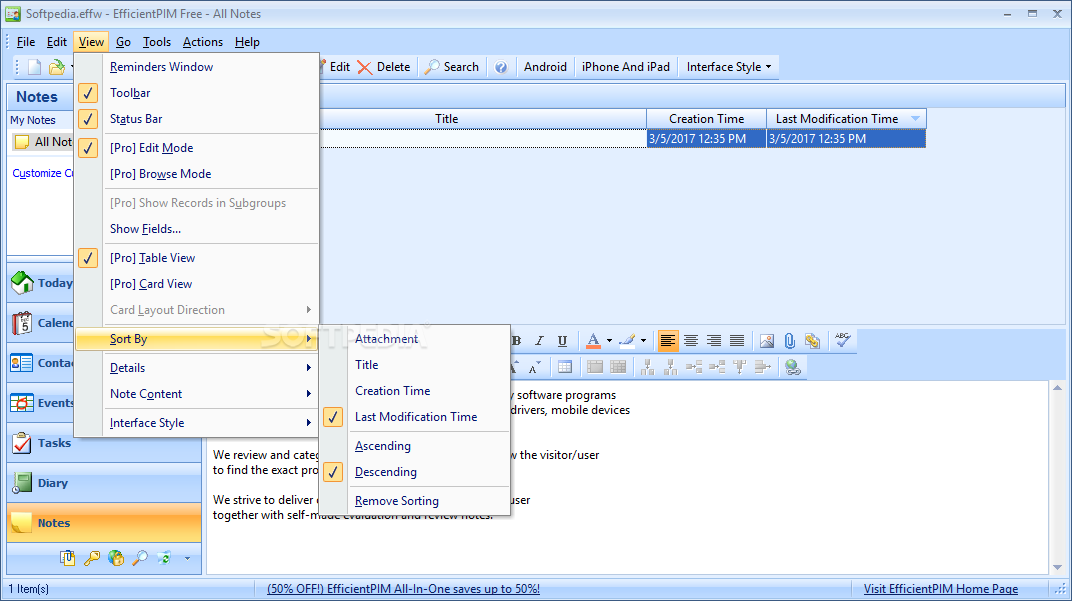1072x601 pixels.
Task: Open Interface Style dropdown in toolbar
Action: [x=729, y=67]
